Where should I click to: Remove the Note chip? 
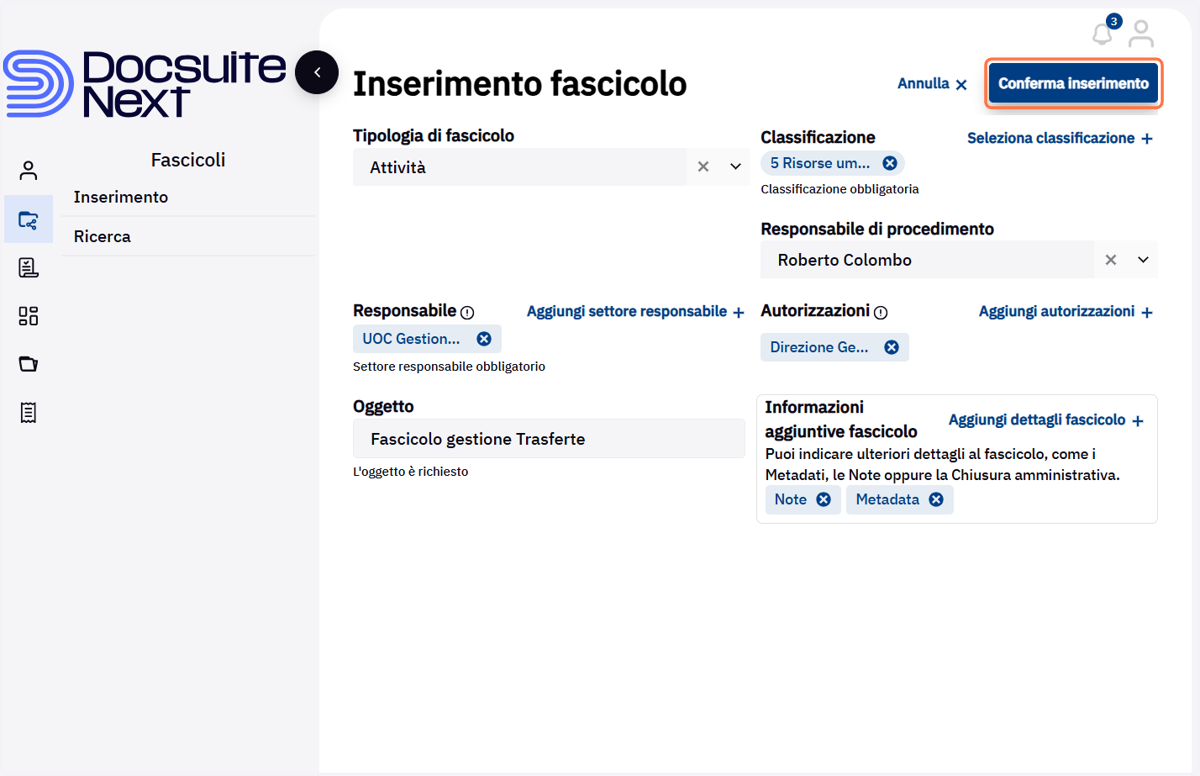[823, 500]
